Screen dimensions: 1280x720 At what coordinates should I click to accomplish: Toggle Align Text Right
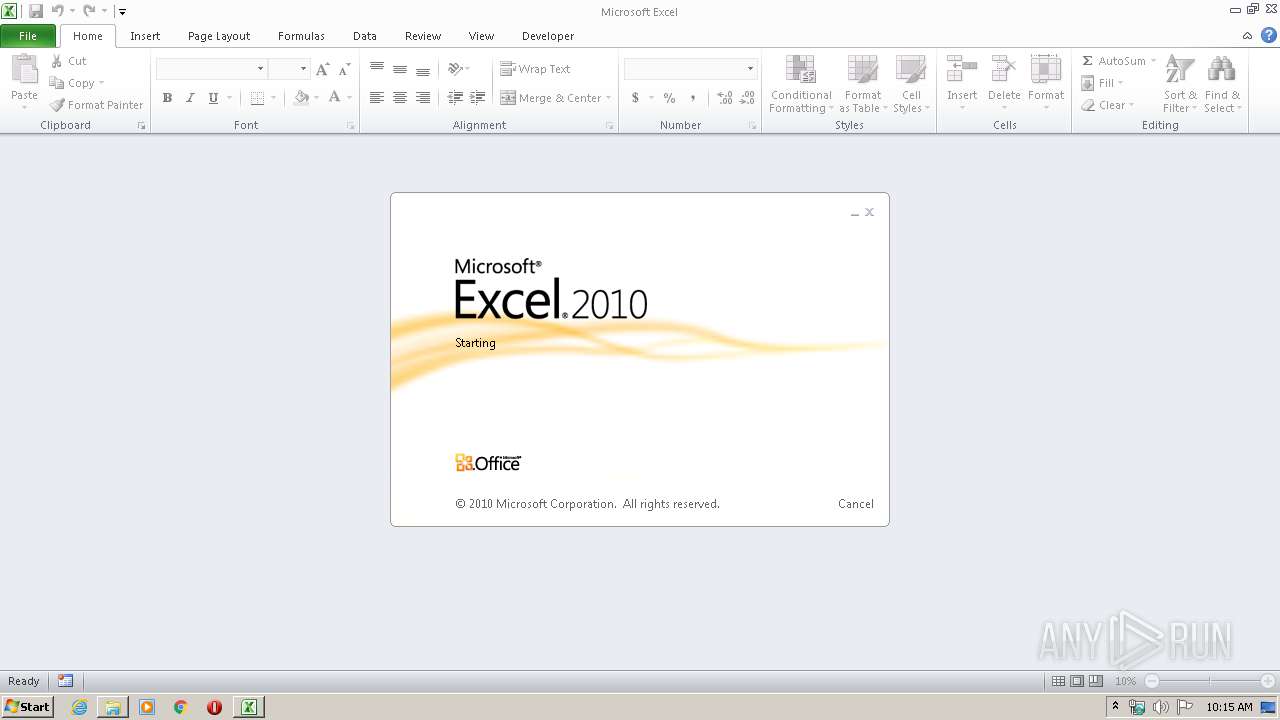tap(423, 98)
